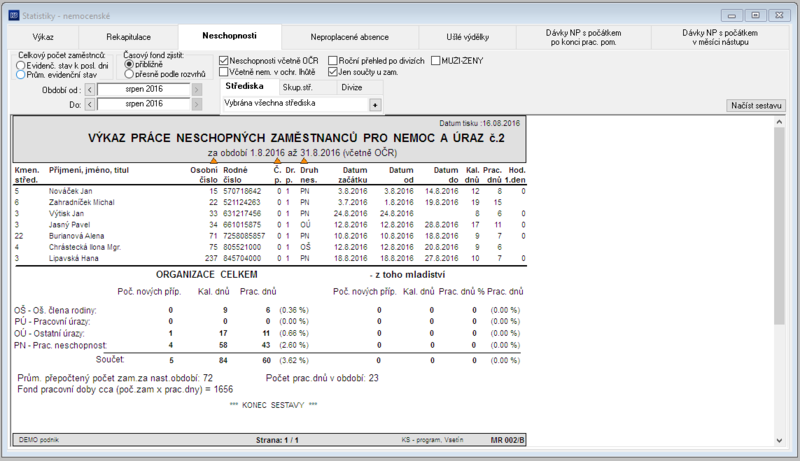Choose přesně podle rozvrhů option

click(129, 74)
